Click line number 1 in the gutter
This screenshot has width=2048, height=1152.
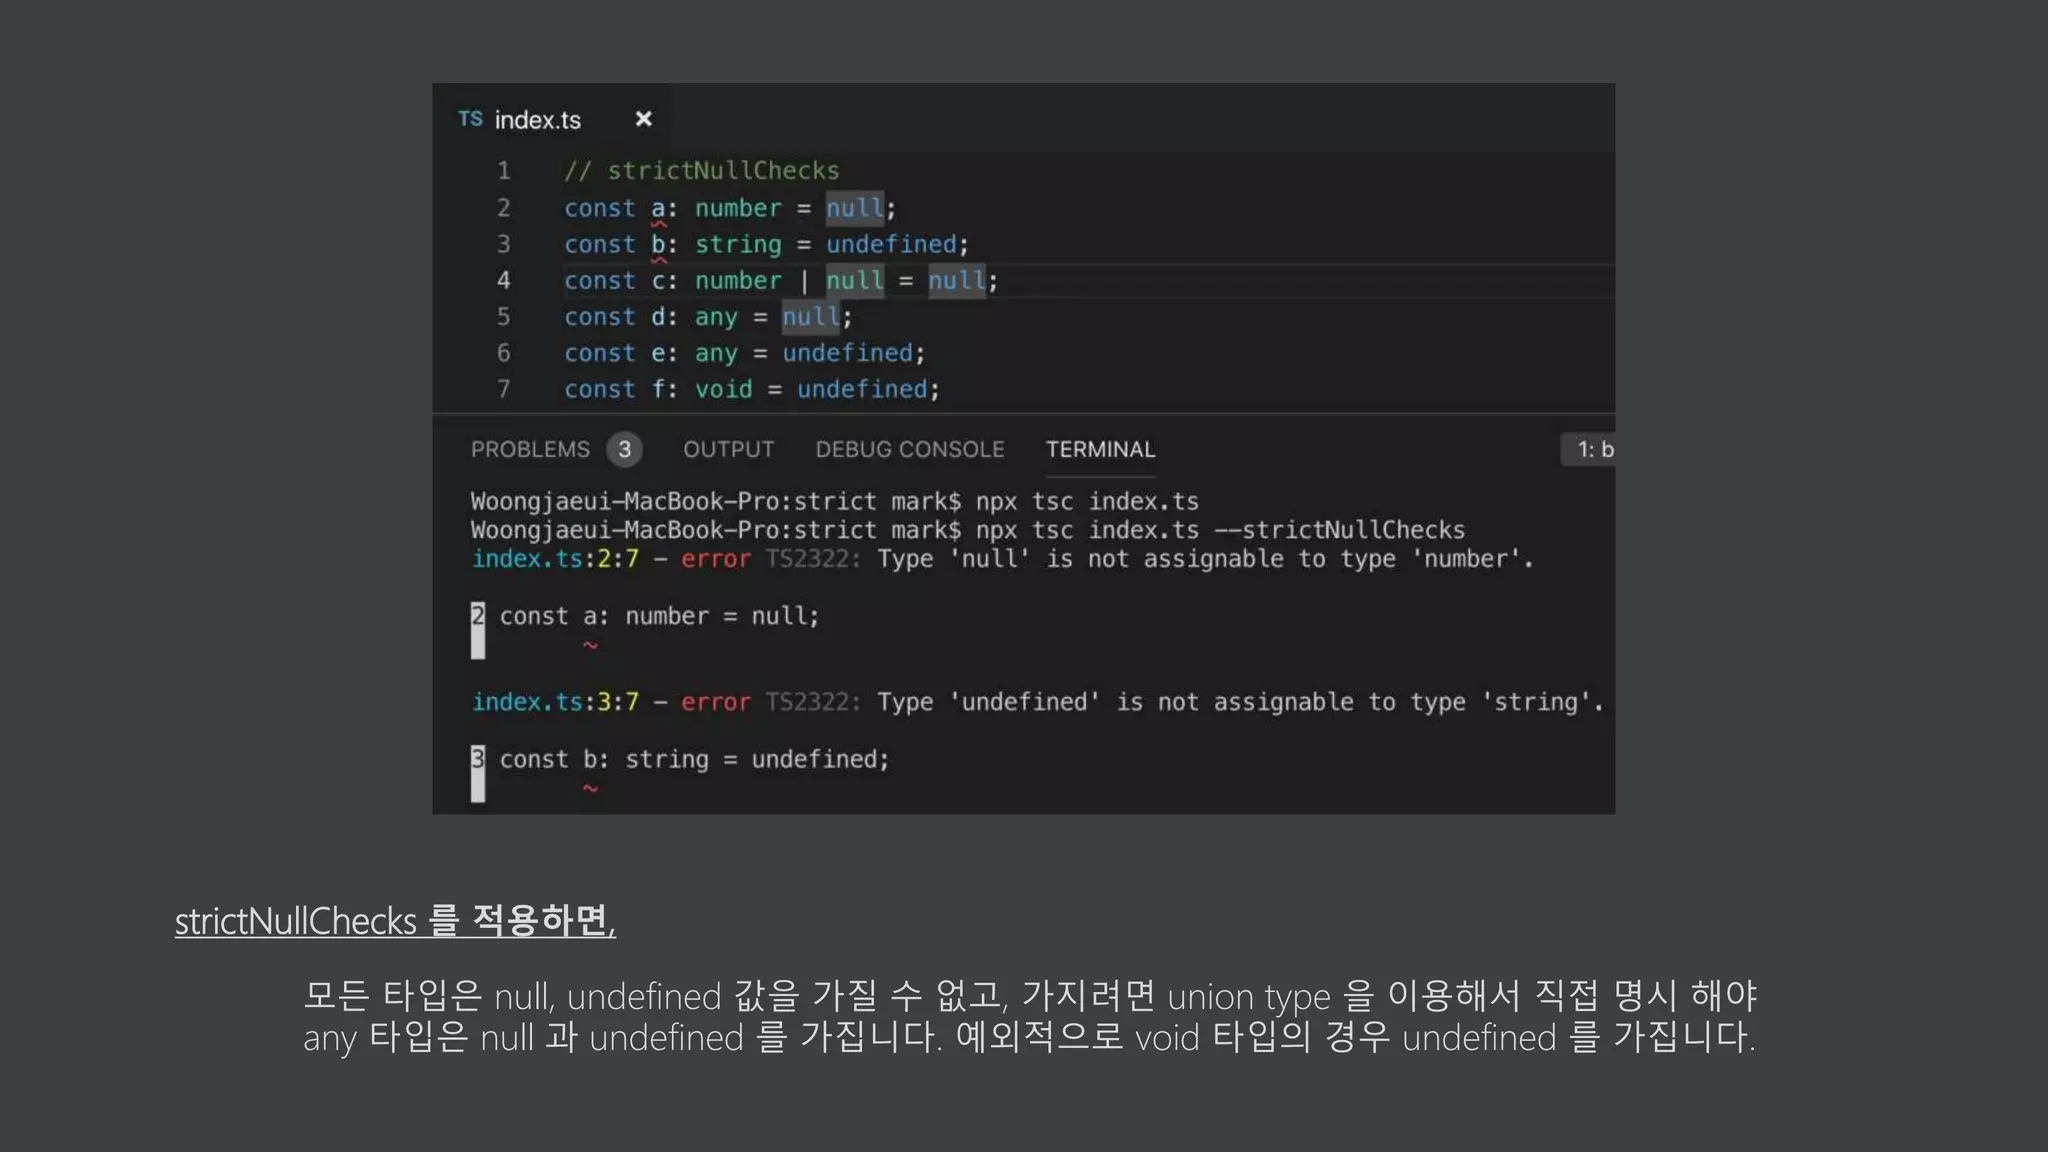(504, 171)
